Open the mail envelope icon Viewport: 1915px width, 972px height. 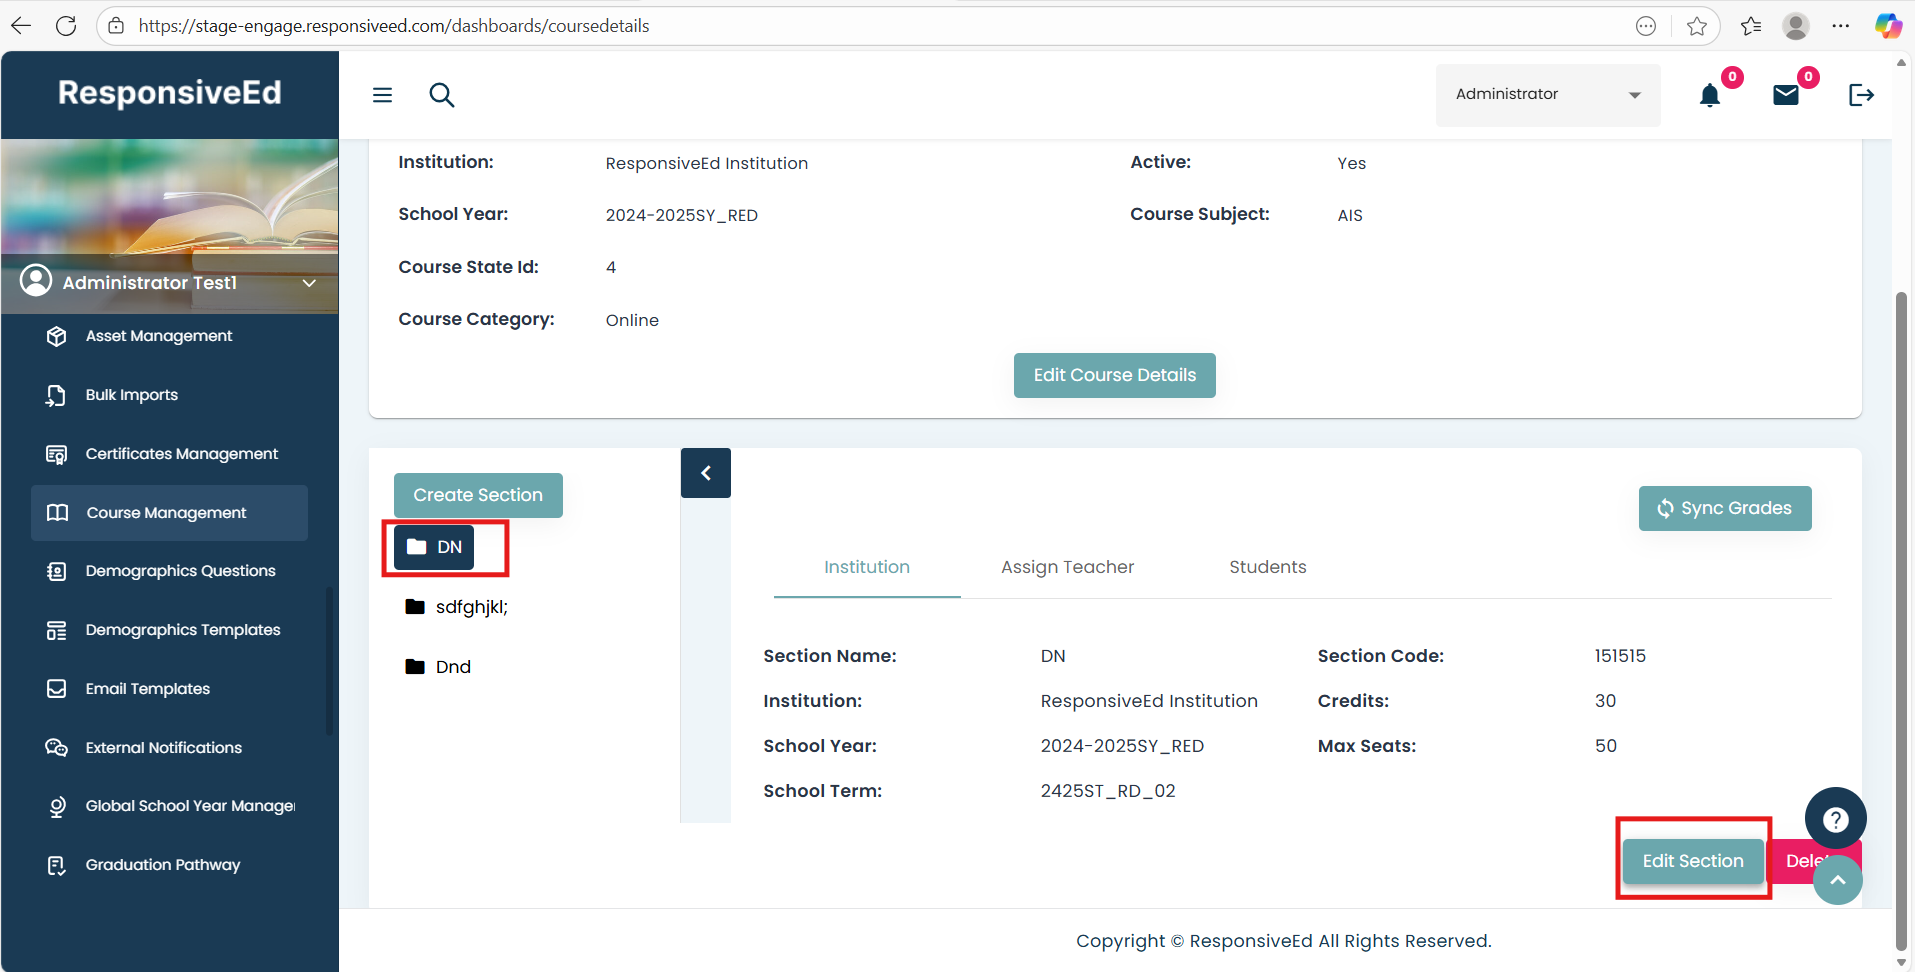(1786, 95)
